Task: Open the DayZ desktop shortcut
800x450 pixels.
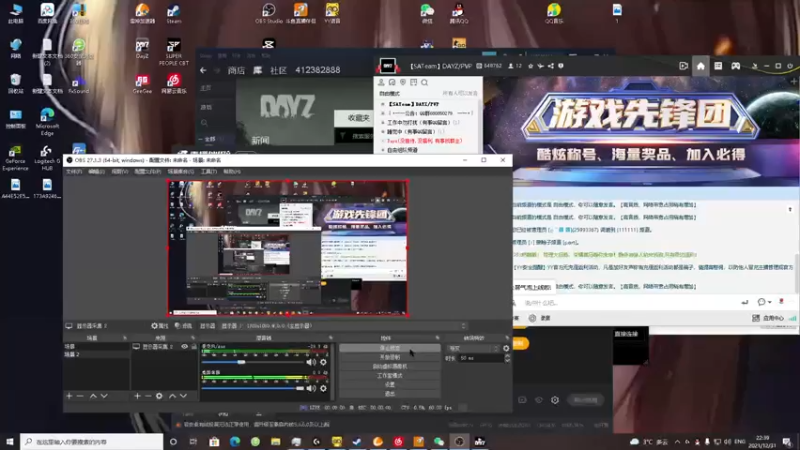Action: (x=142, y=49)
